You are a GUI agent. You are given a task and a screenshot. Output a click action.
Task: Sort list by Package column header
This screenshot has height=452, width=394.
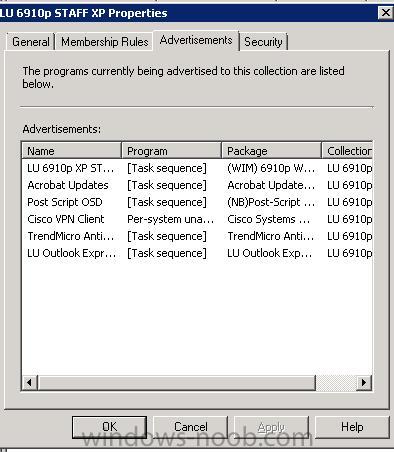tap(271, 151)
